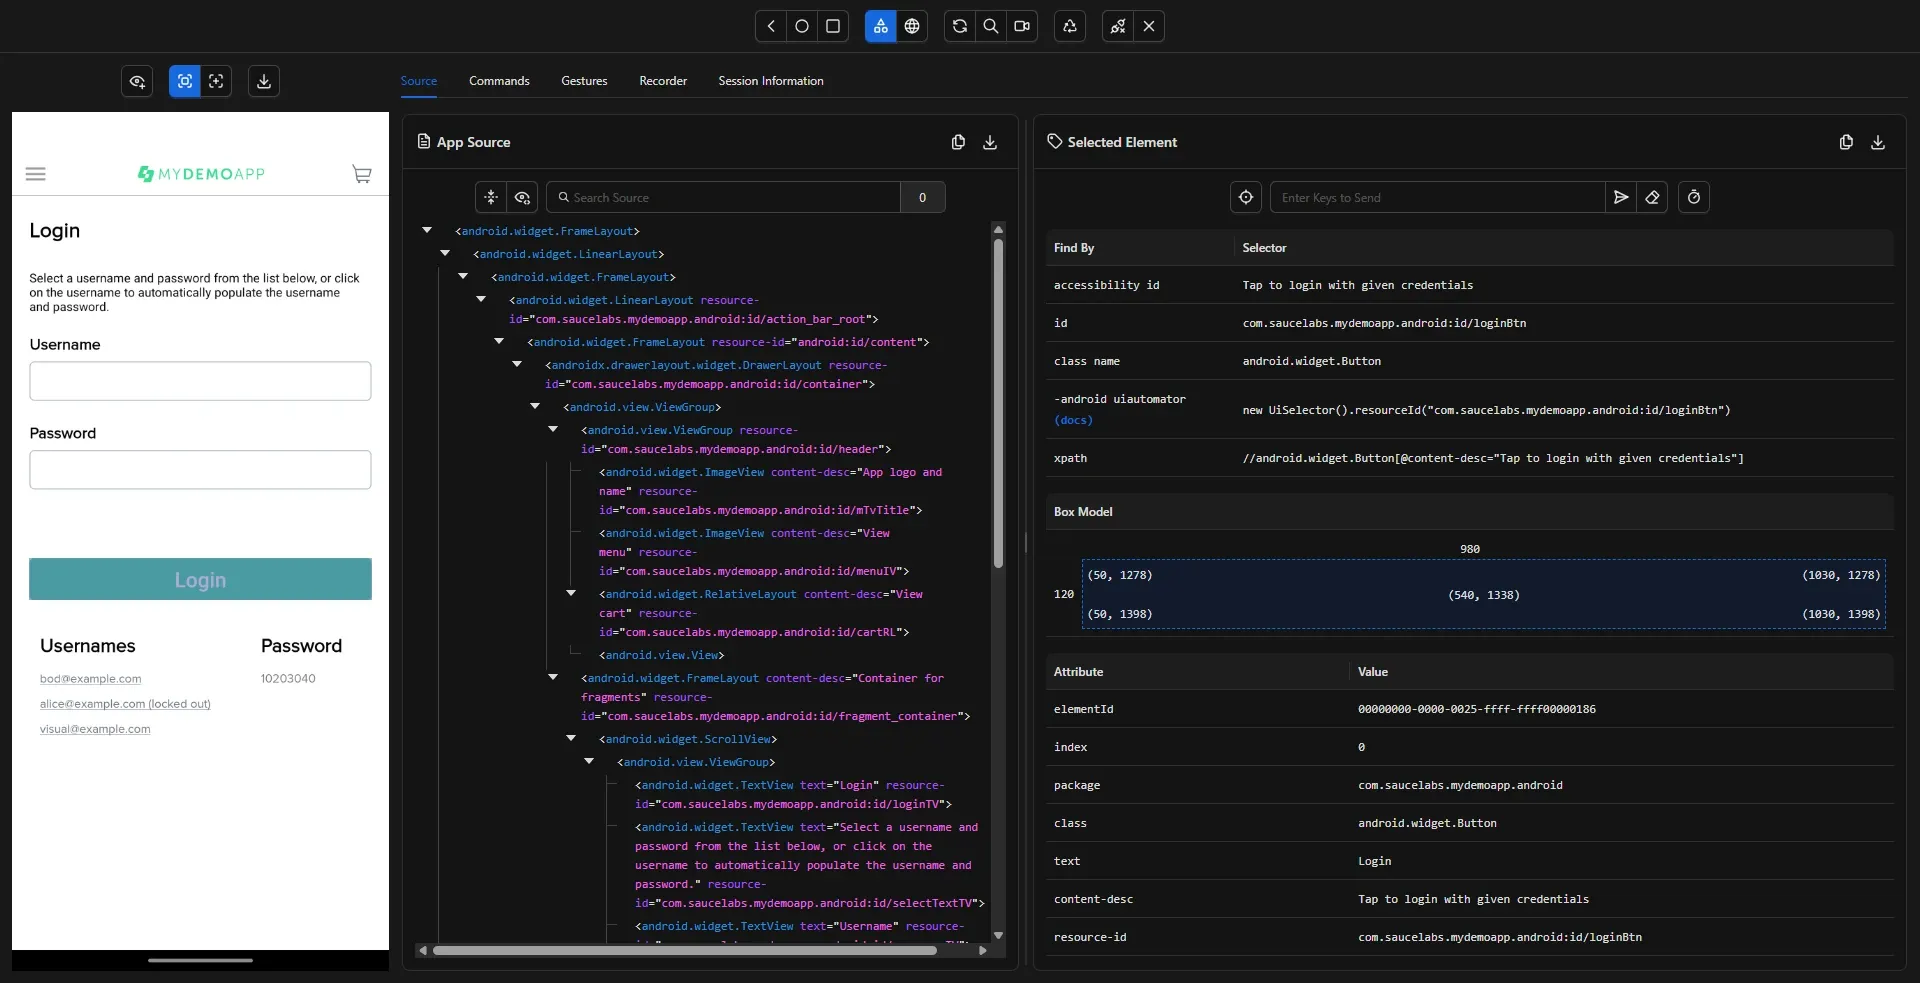Image resolution: width=1920 pixels, height=983 pixels.
Task: Select the loginTV TextView tree node
Action: tap(793, 795)
